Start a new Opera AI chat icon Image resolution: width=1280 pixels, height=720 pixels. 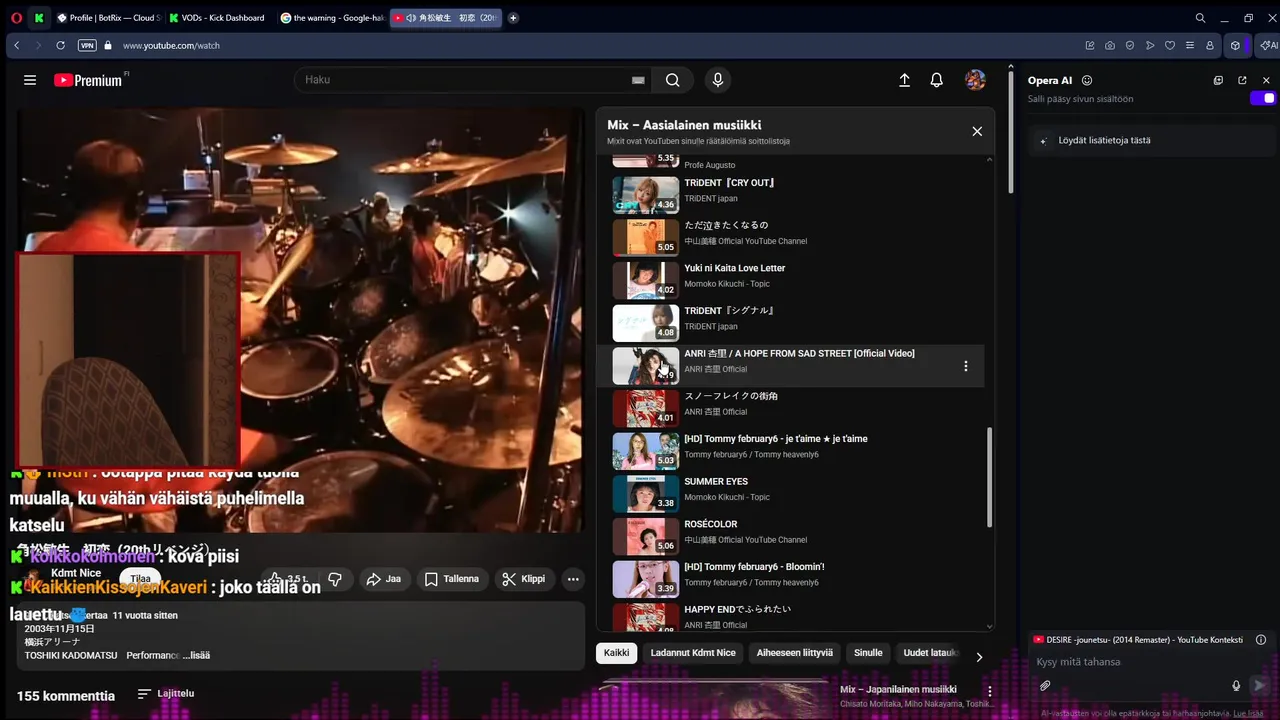coord(1218,80)
